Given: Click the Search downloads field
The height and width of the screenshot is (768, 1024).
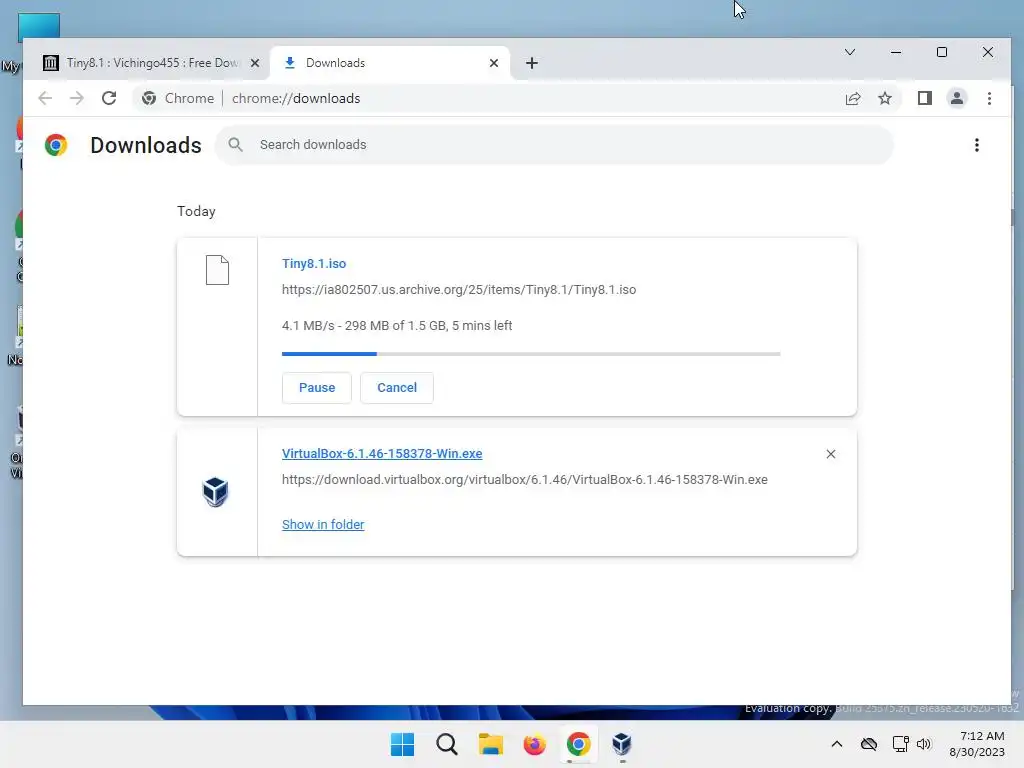Looking at the screenshot, I should (554, 145).
